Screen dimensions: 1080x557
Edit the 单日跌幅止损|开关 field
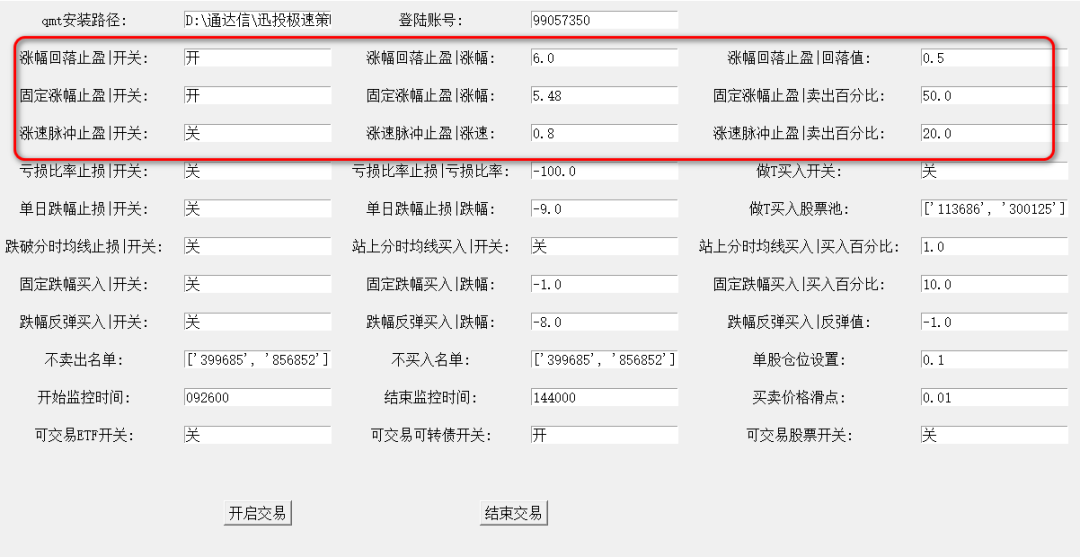coord(258,209)
